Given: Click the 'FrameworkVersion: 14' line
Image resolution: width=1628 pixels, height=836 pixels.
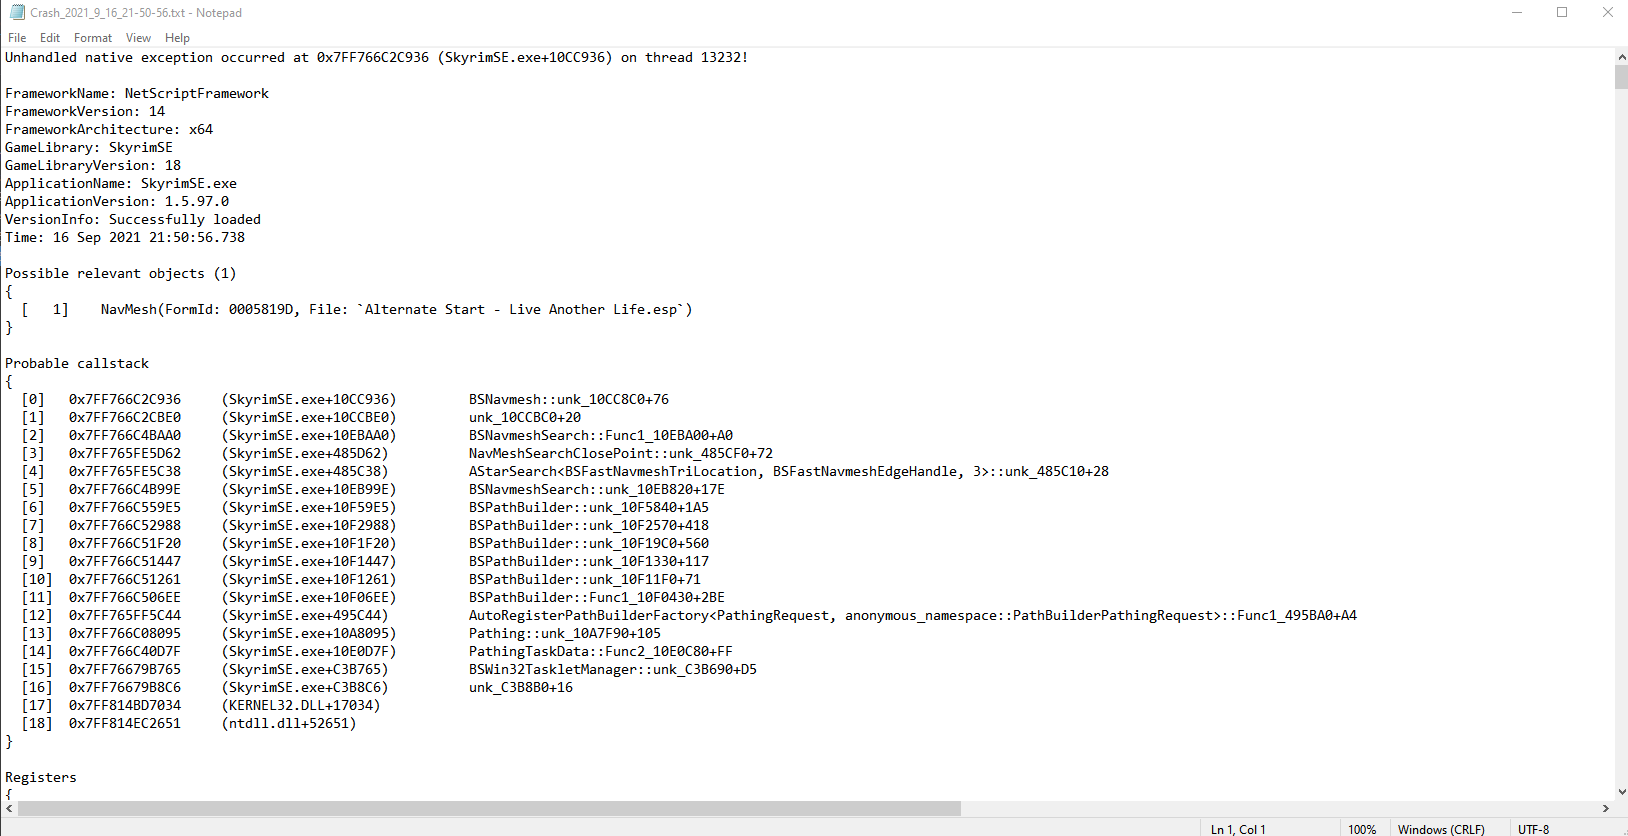Looking at the screenshot, I should coord(85,111).
